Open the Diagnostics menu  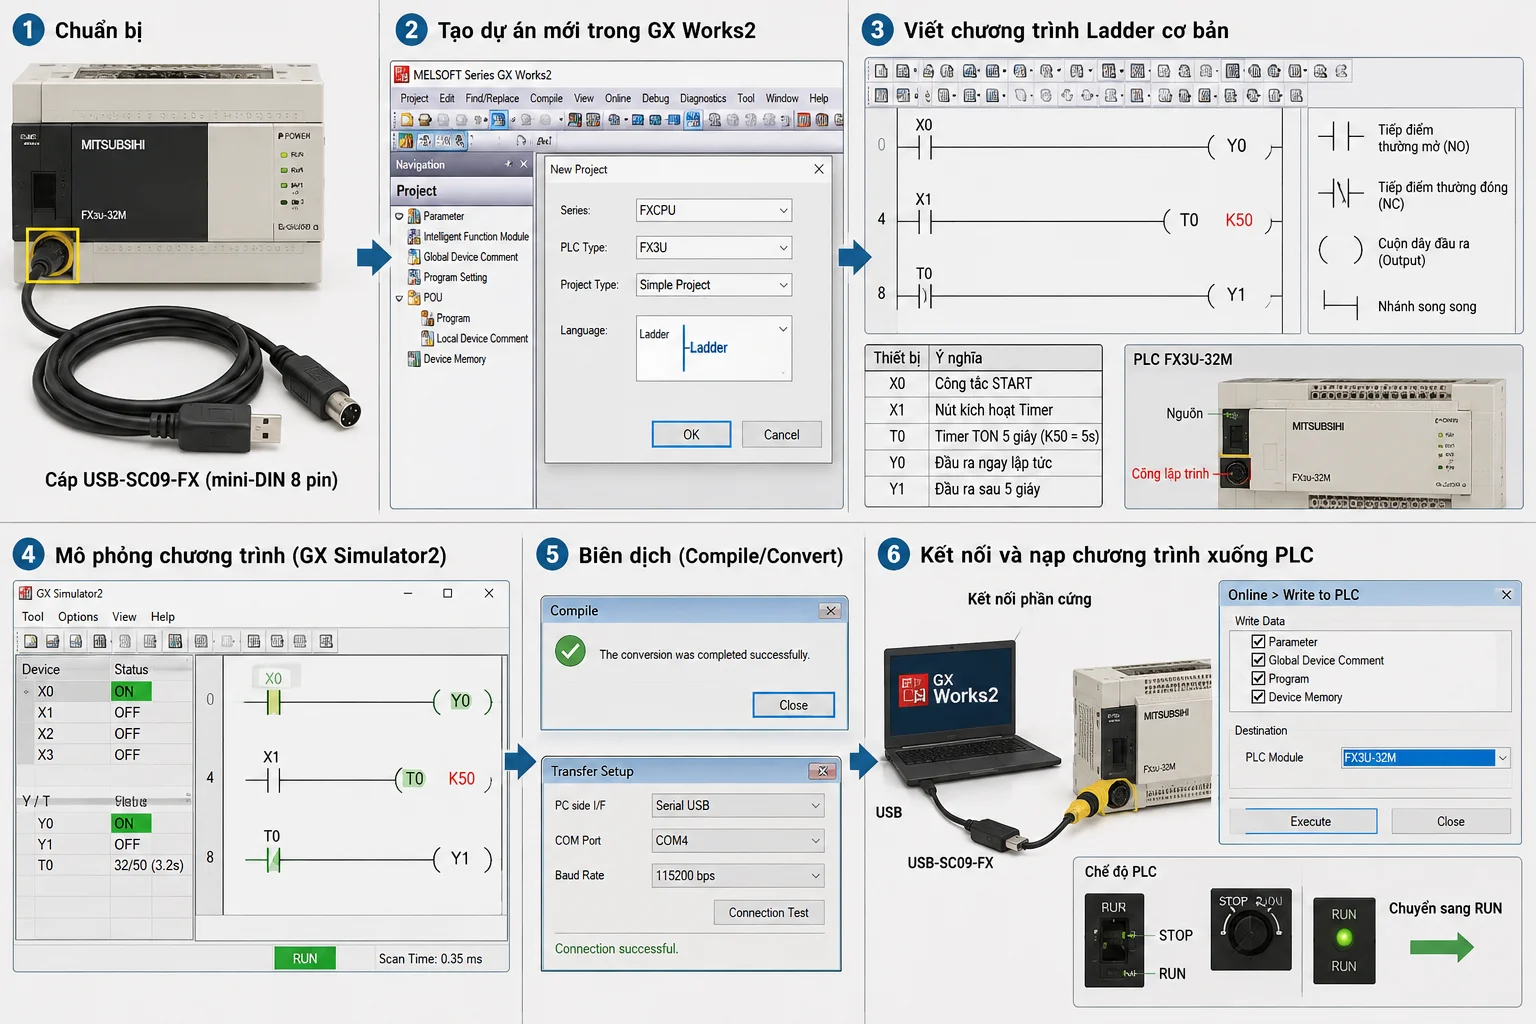coord(703,98)
